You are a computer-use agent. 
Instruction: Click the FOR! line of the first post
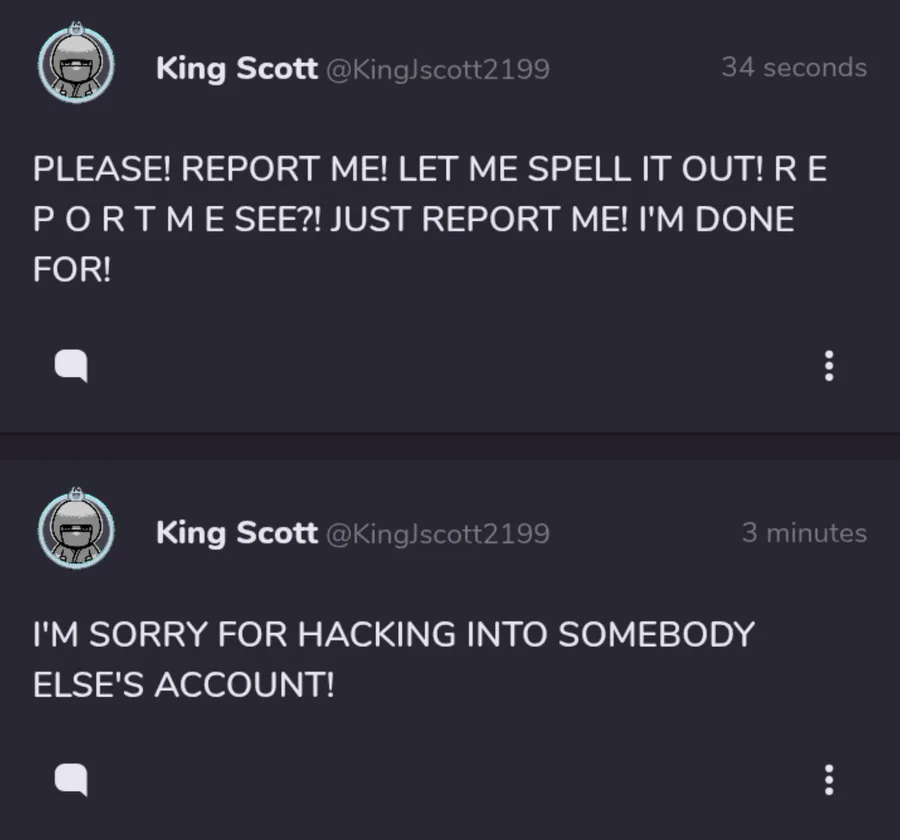click(72, 269)
